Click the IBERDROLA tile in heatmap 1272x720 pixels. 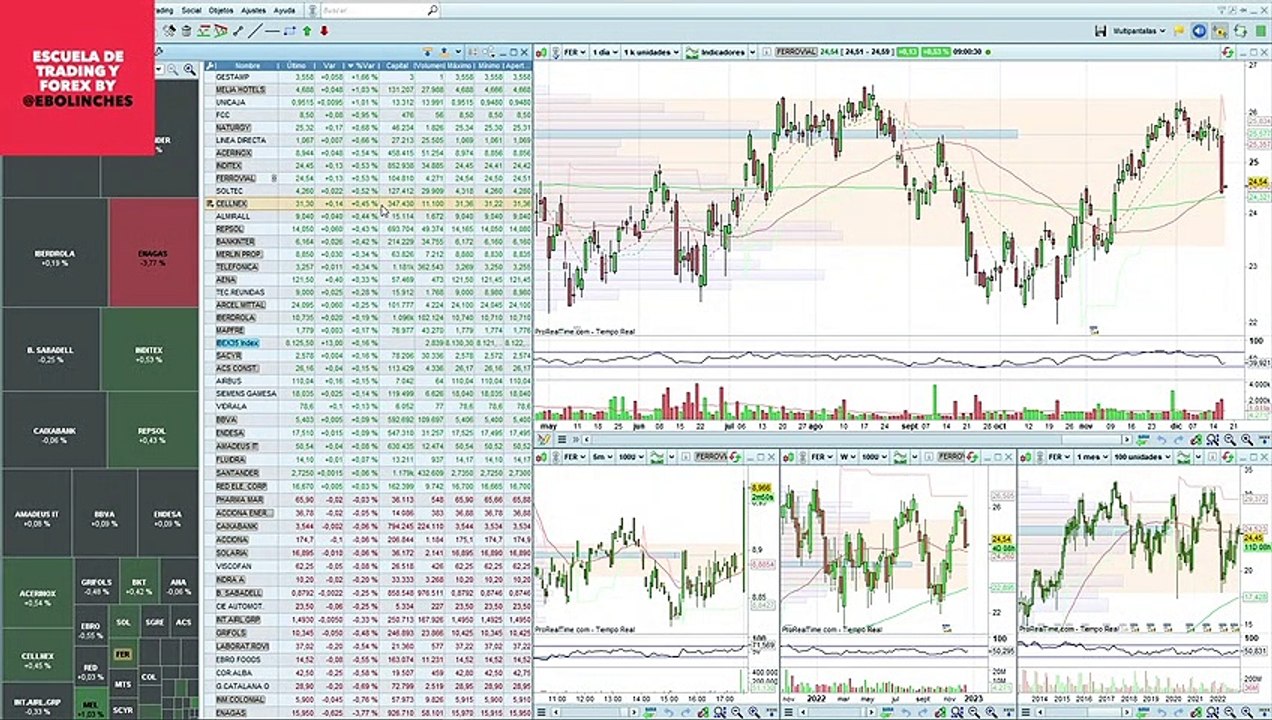point(54,253)
